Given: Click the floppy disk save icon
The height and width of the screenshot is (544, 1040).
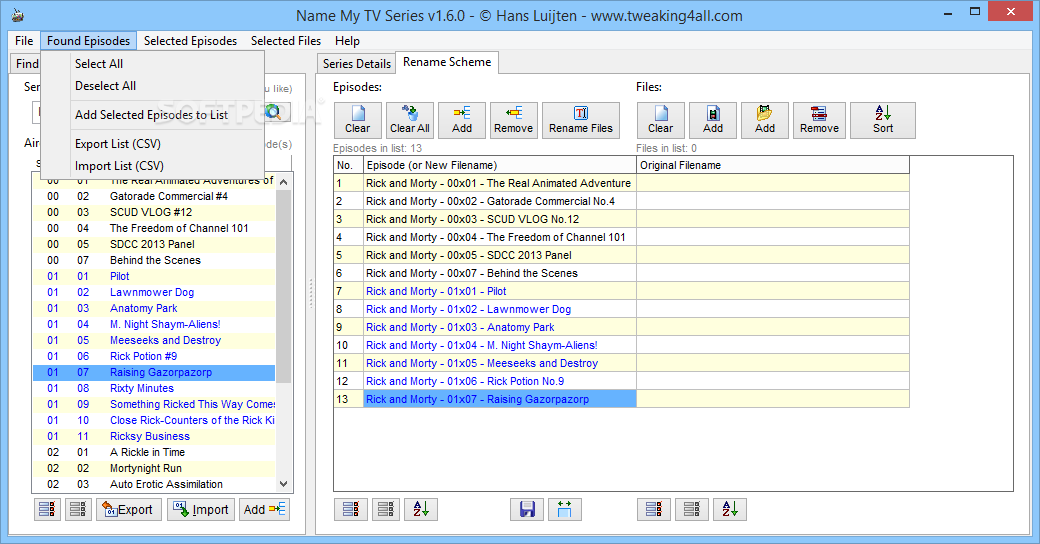Looking at the screenshot, I should 527,510.
